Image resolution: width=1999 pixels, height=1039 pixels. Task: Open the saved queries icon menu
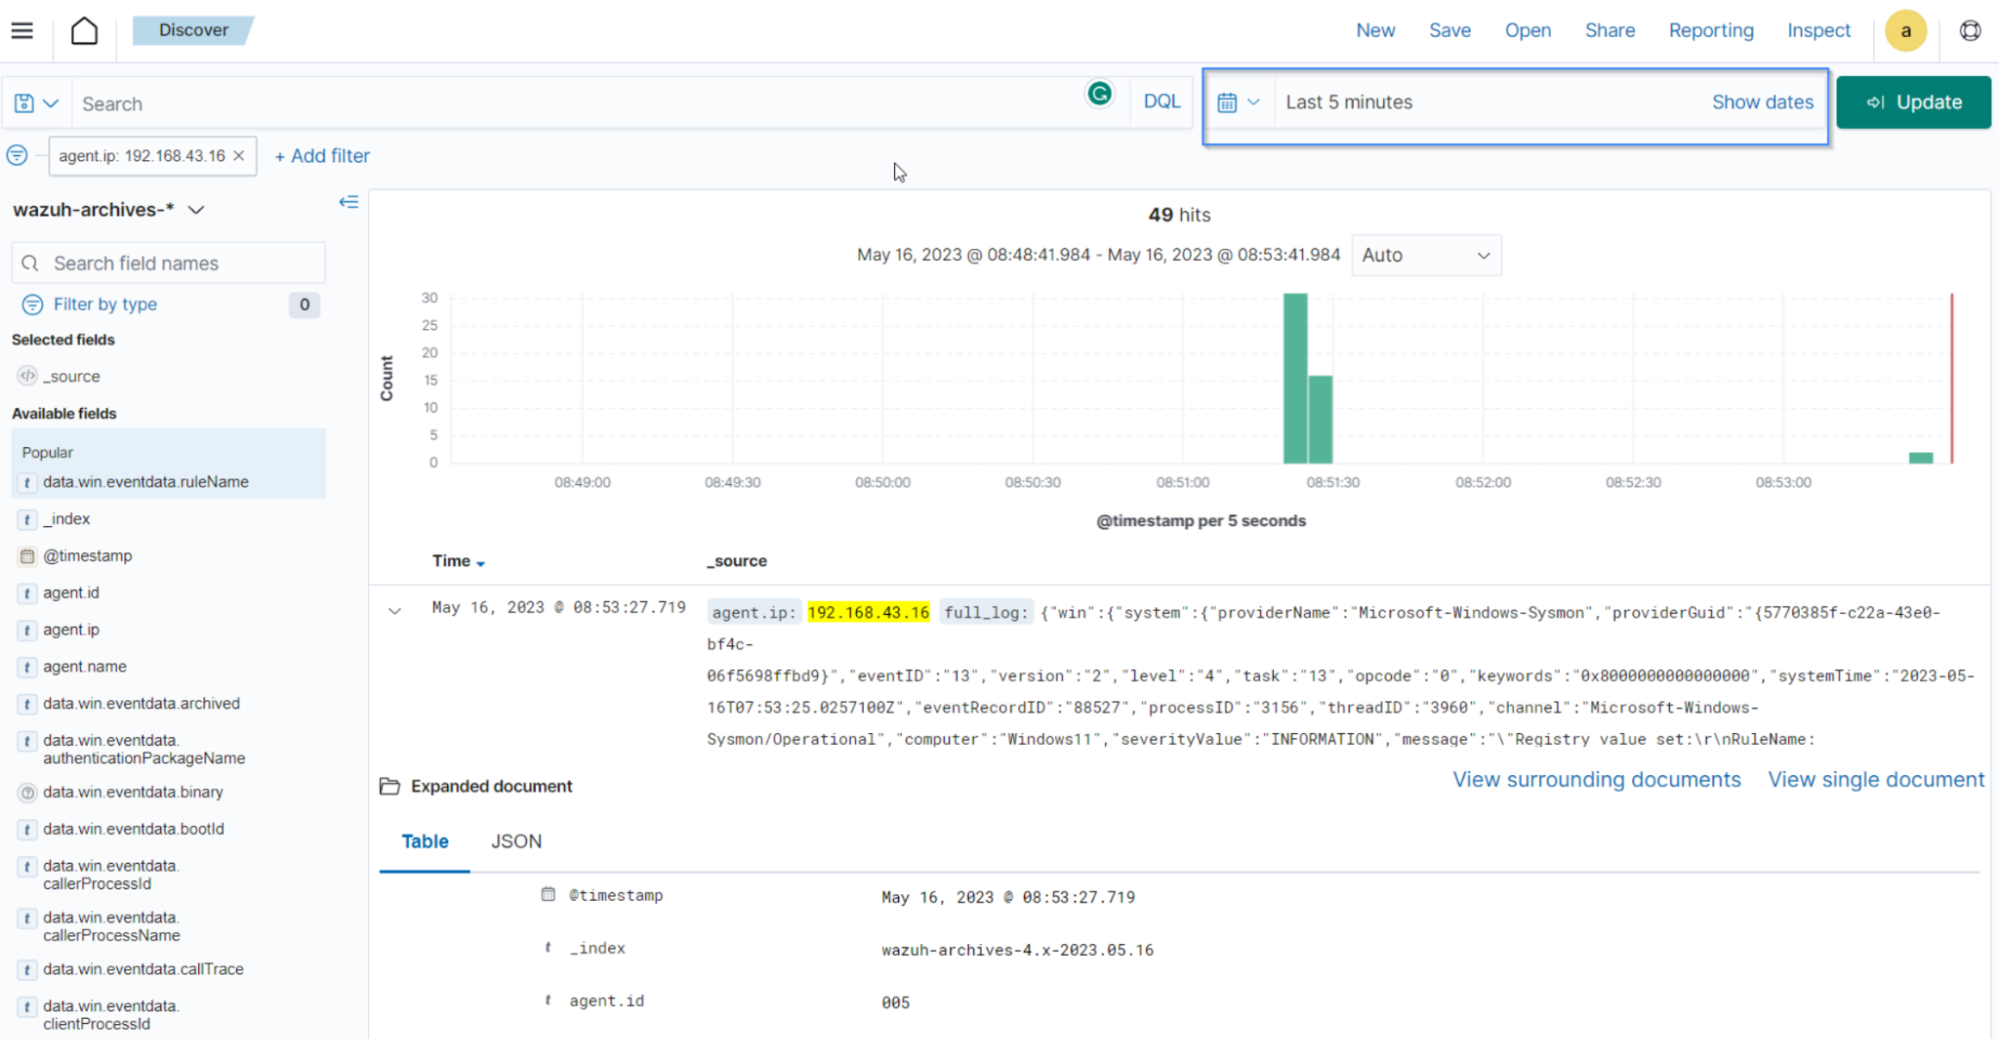tap(36, 103)
